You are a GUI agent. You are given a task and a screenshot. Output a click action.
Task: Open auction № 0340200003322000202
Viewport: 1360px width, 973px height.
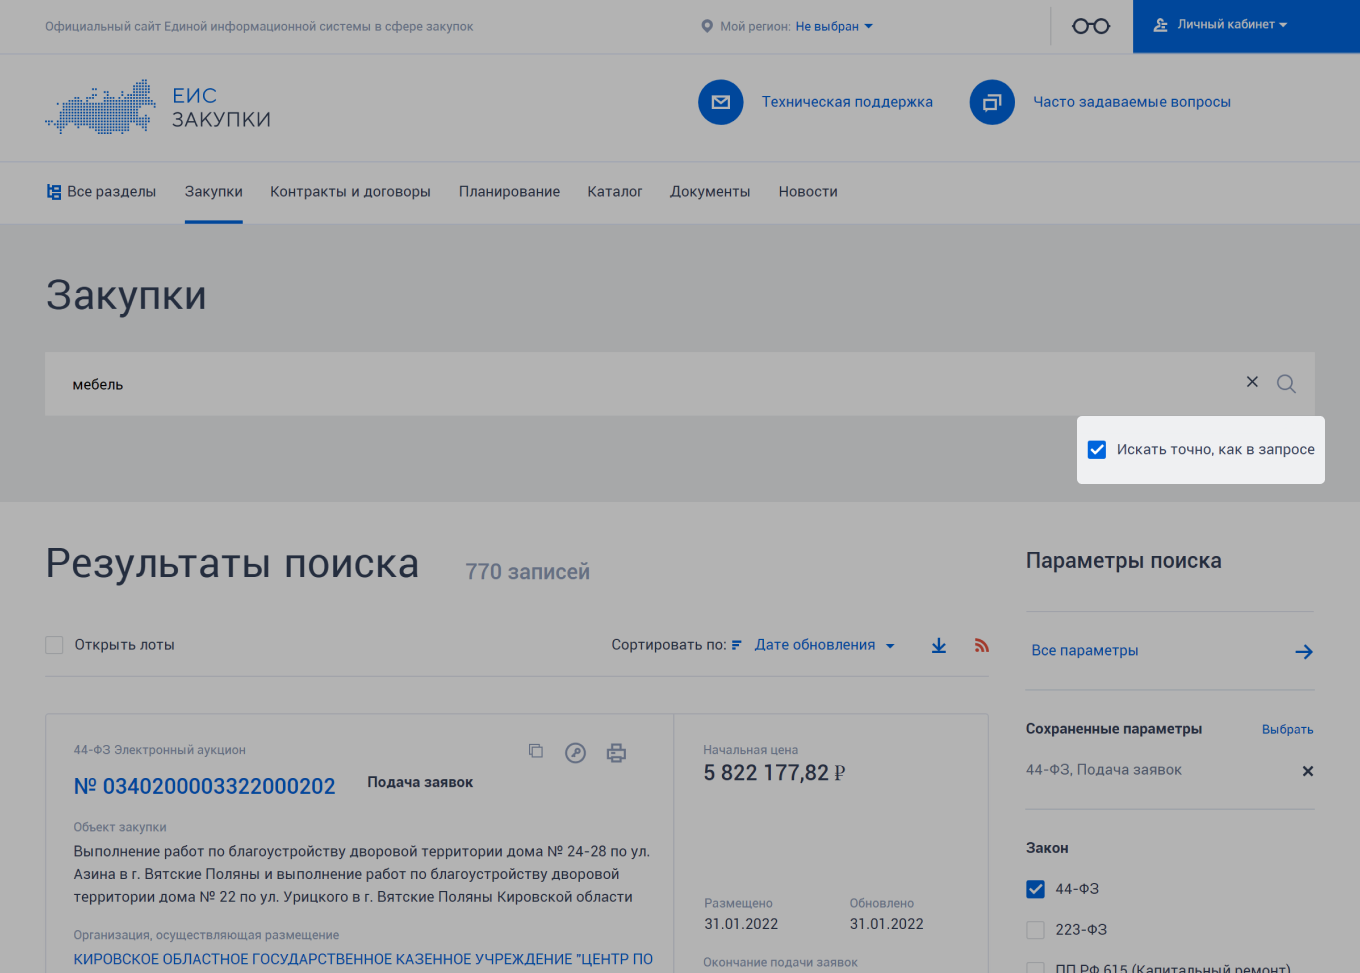pyautogui.click(x=204, y=786)
